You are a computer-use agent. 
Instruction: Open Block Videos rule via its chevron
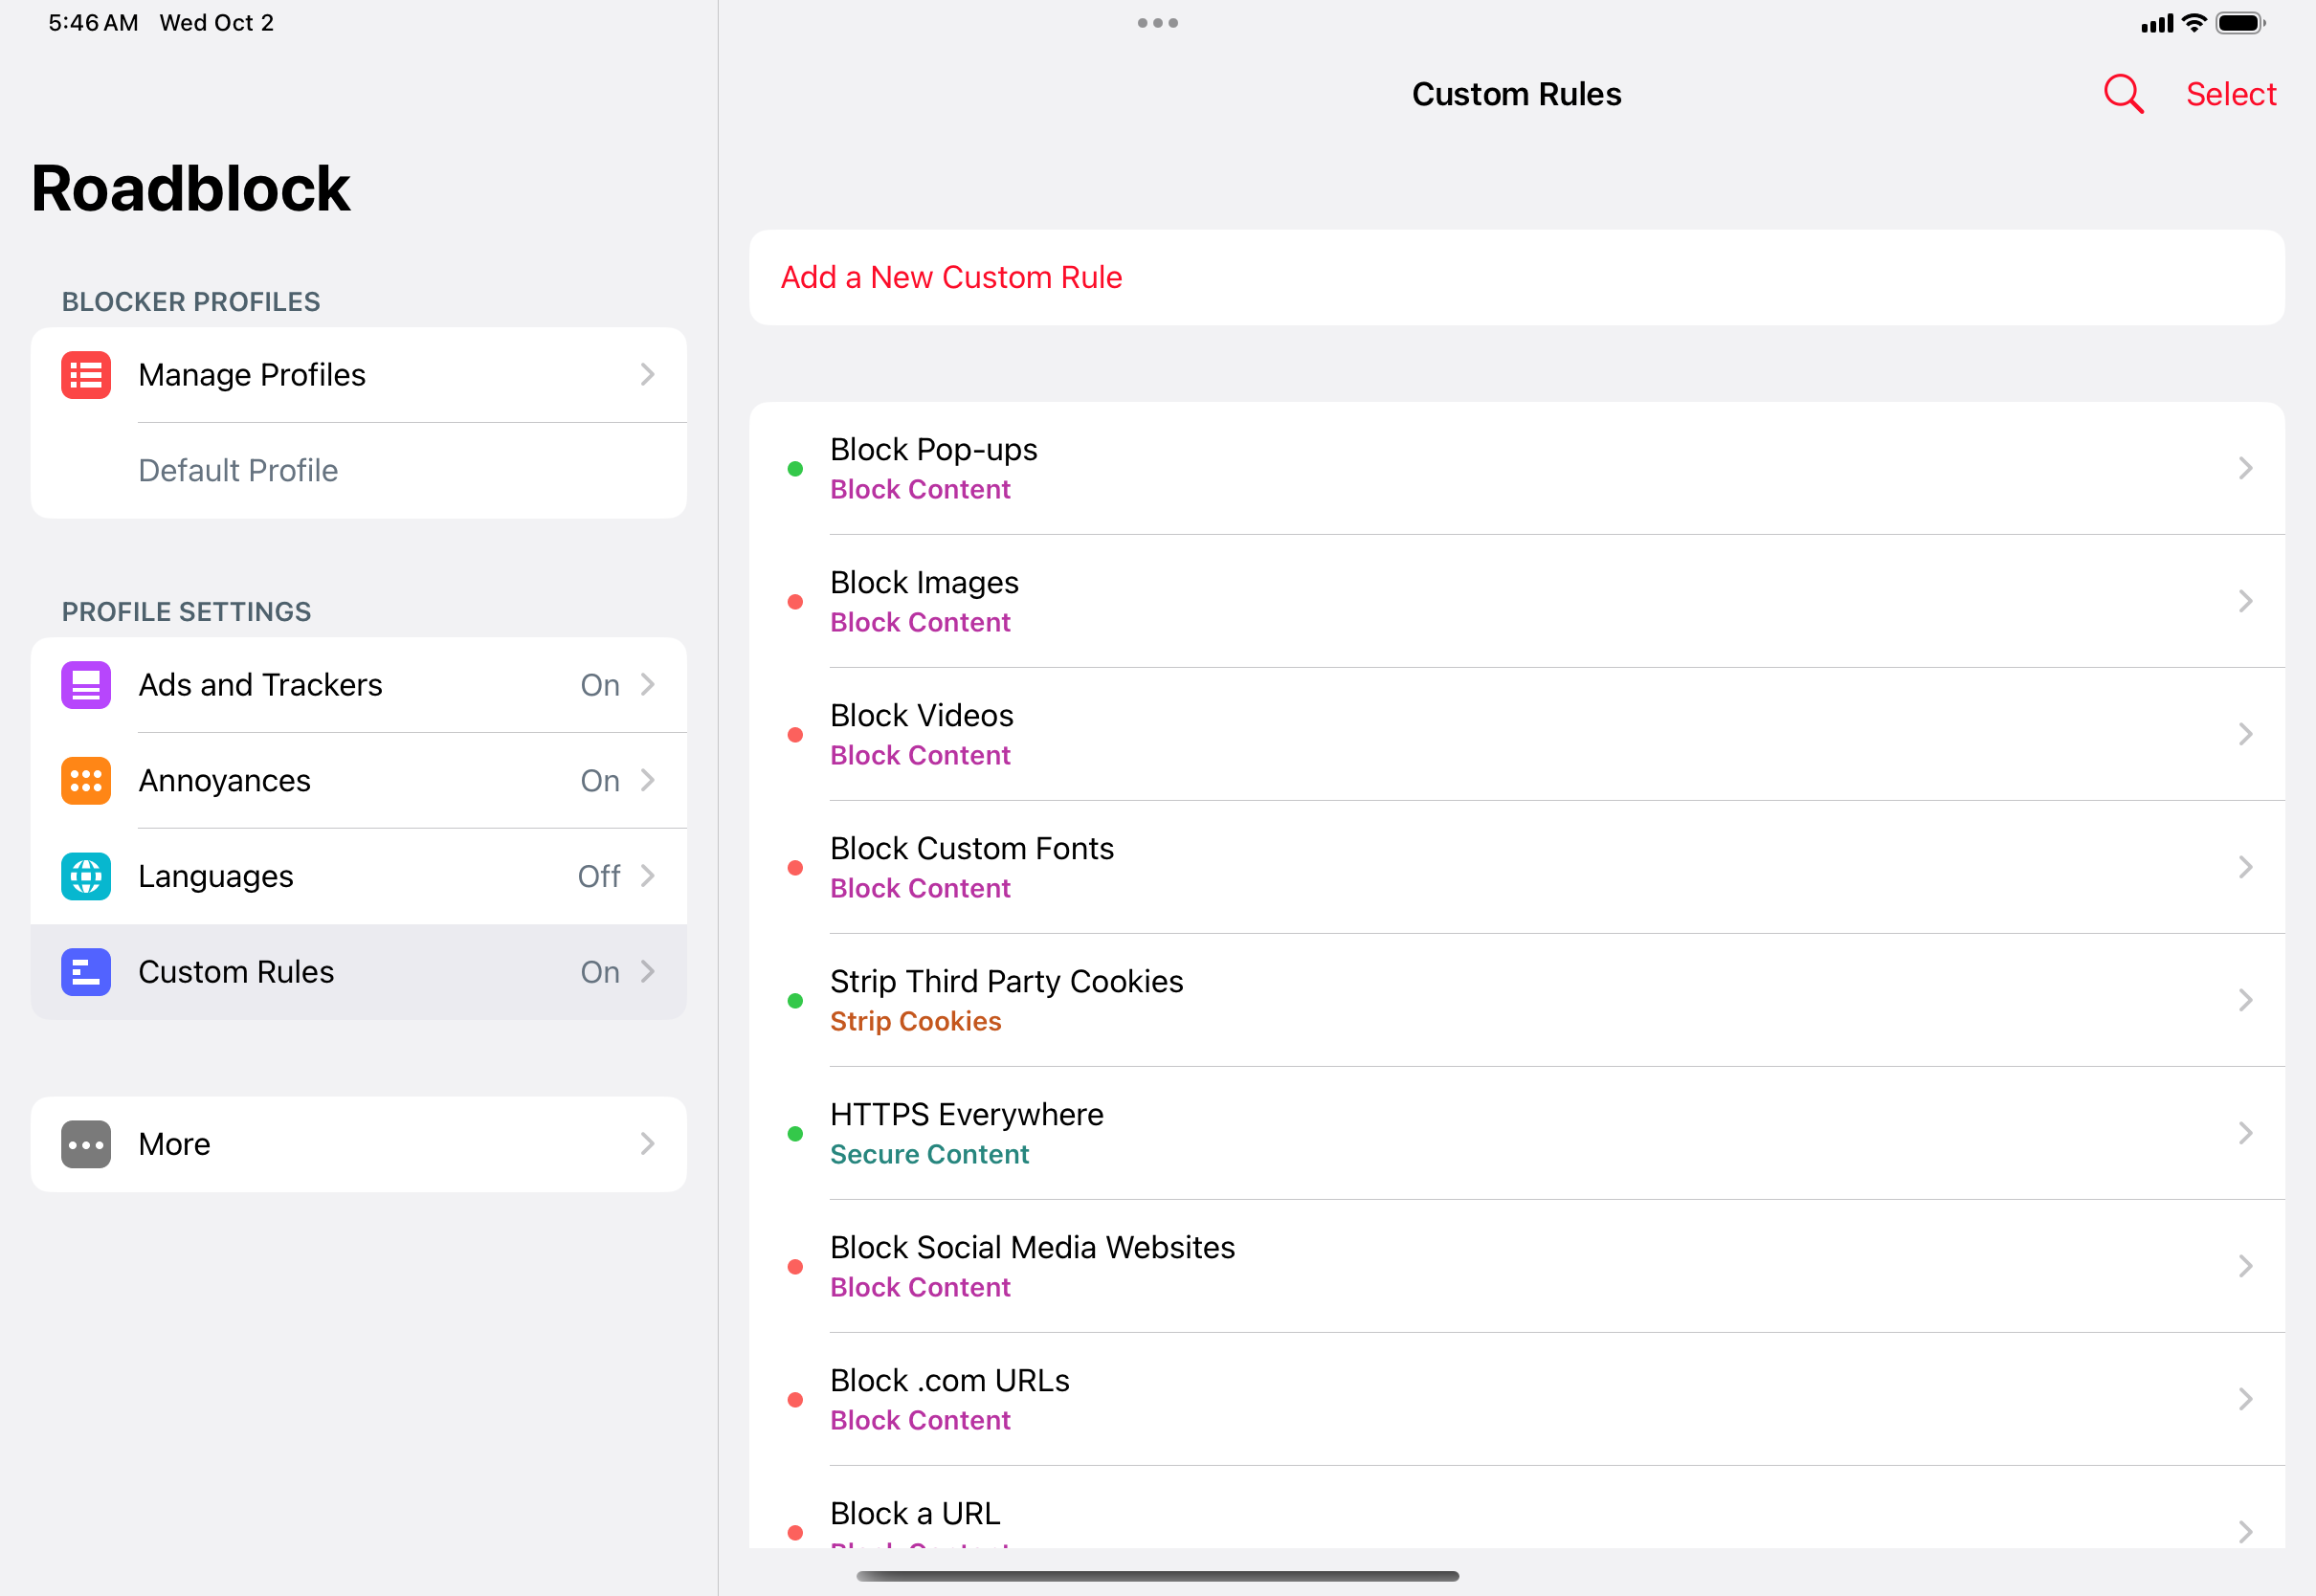click(2245, 735)
